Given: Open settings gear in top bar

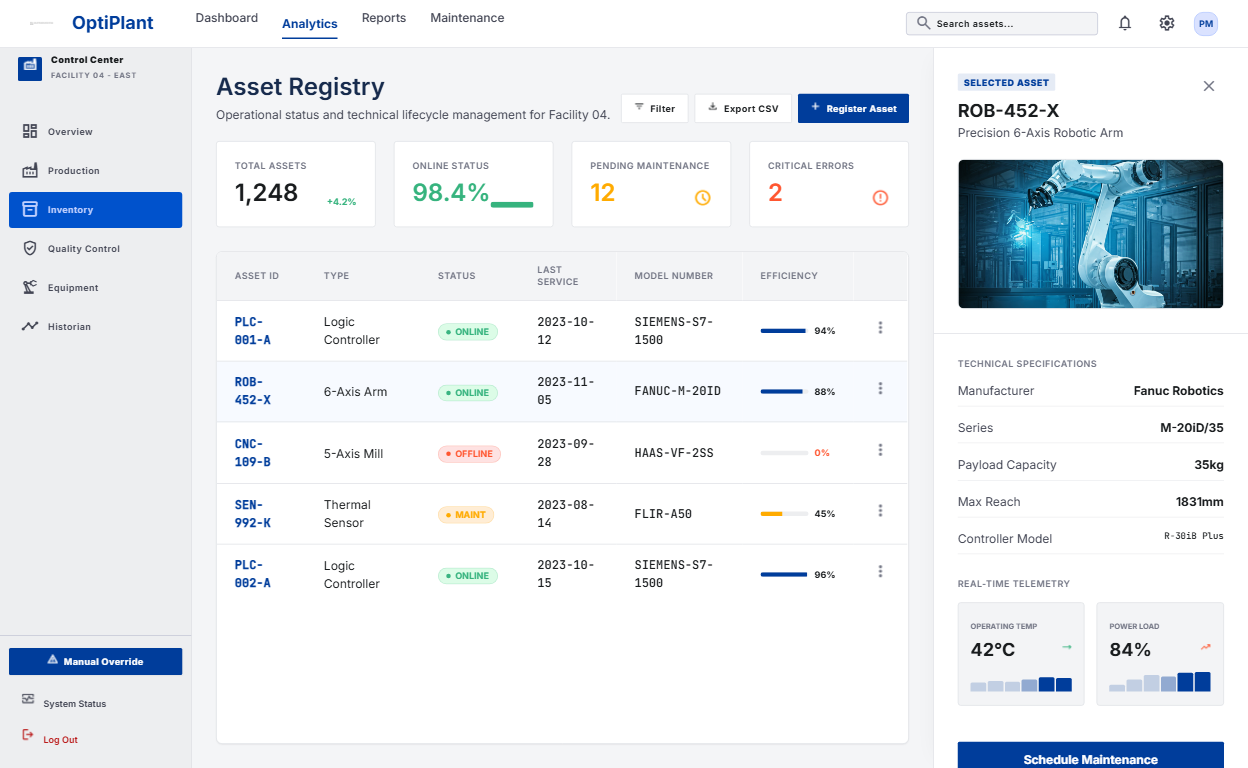Looking at the screenshot, I should (1167, 23).
